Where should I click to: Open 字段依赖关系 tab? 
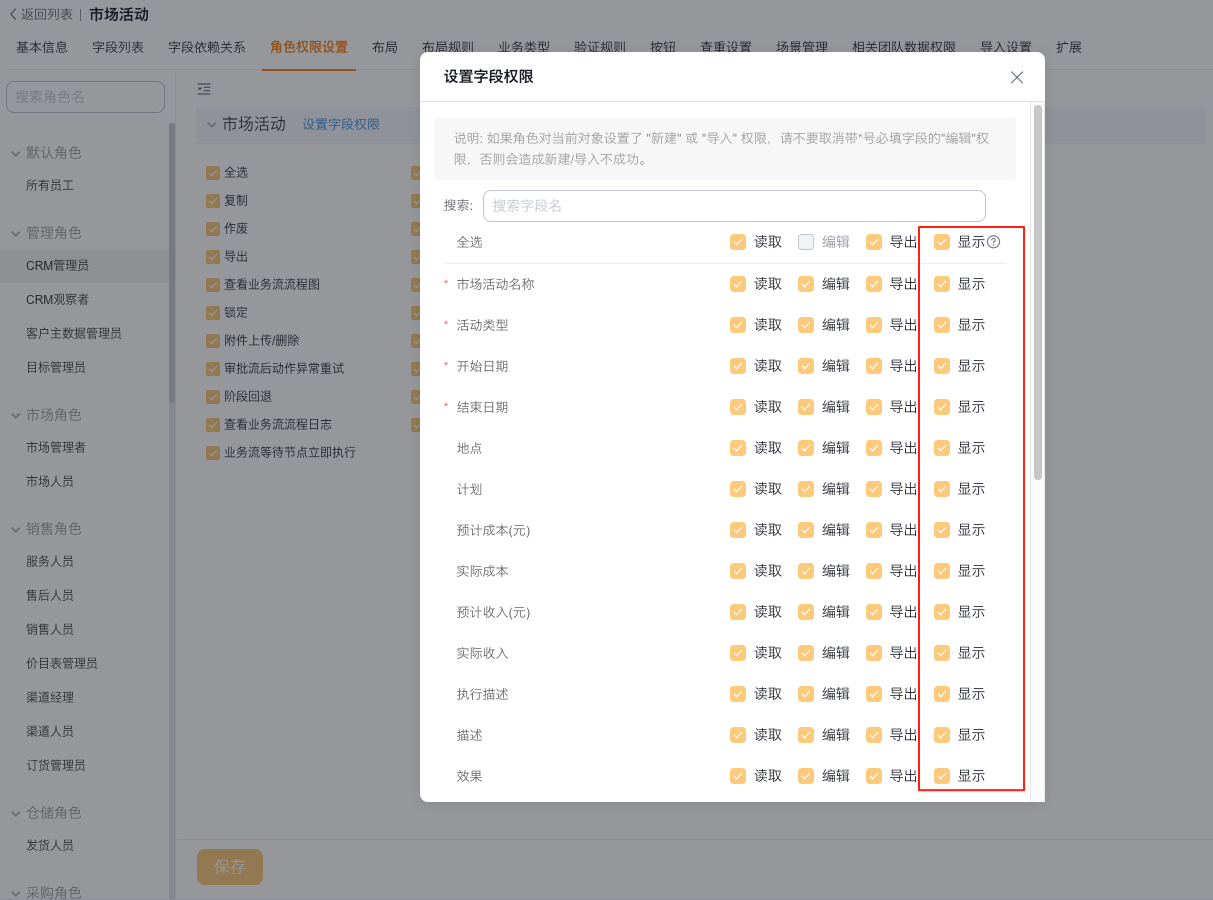point(207,48)
